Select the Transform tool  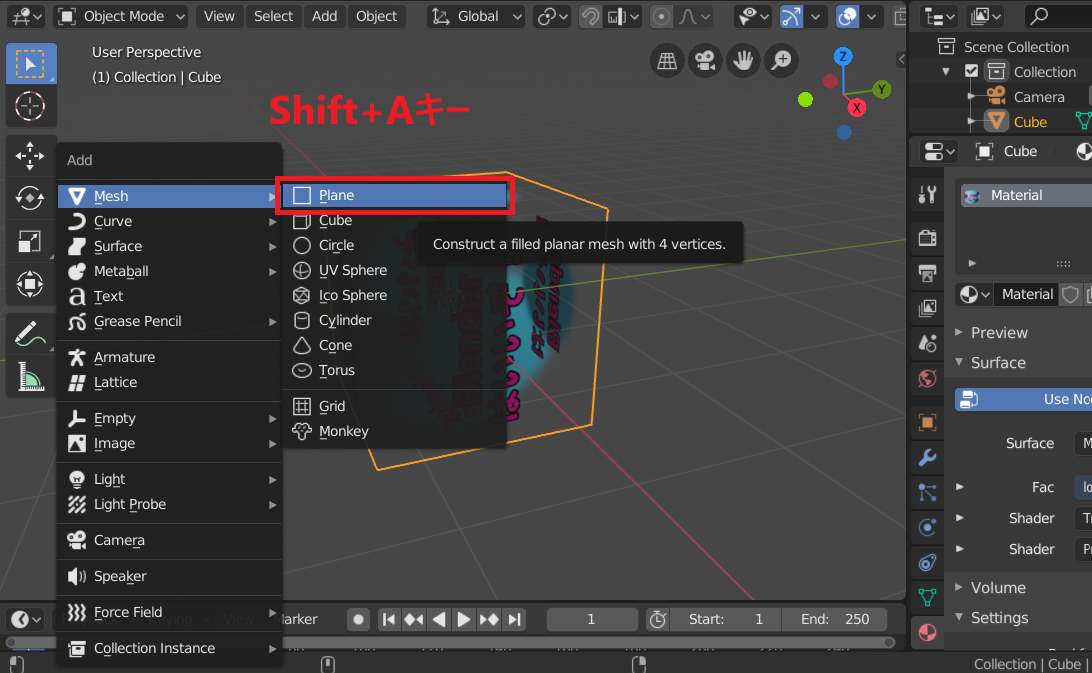pos(30,284)
